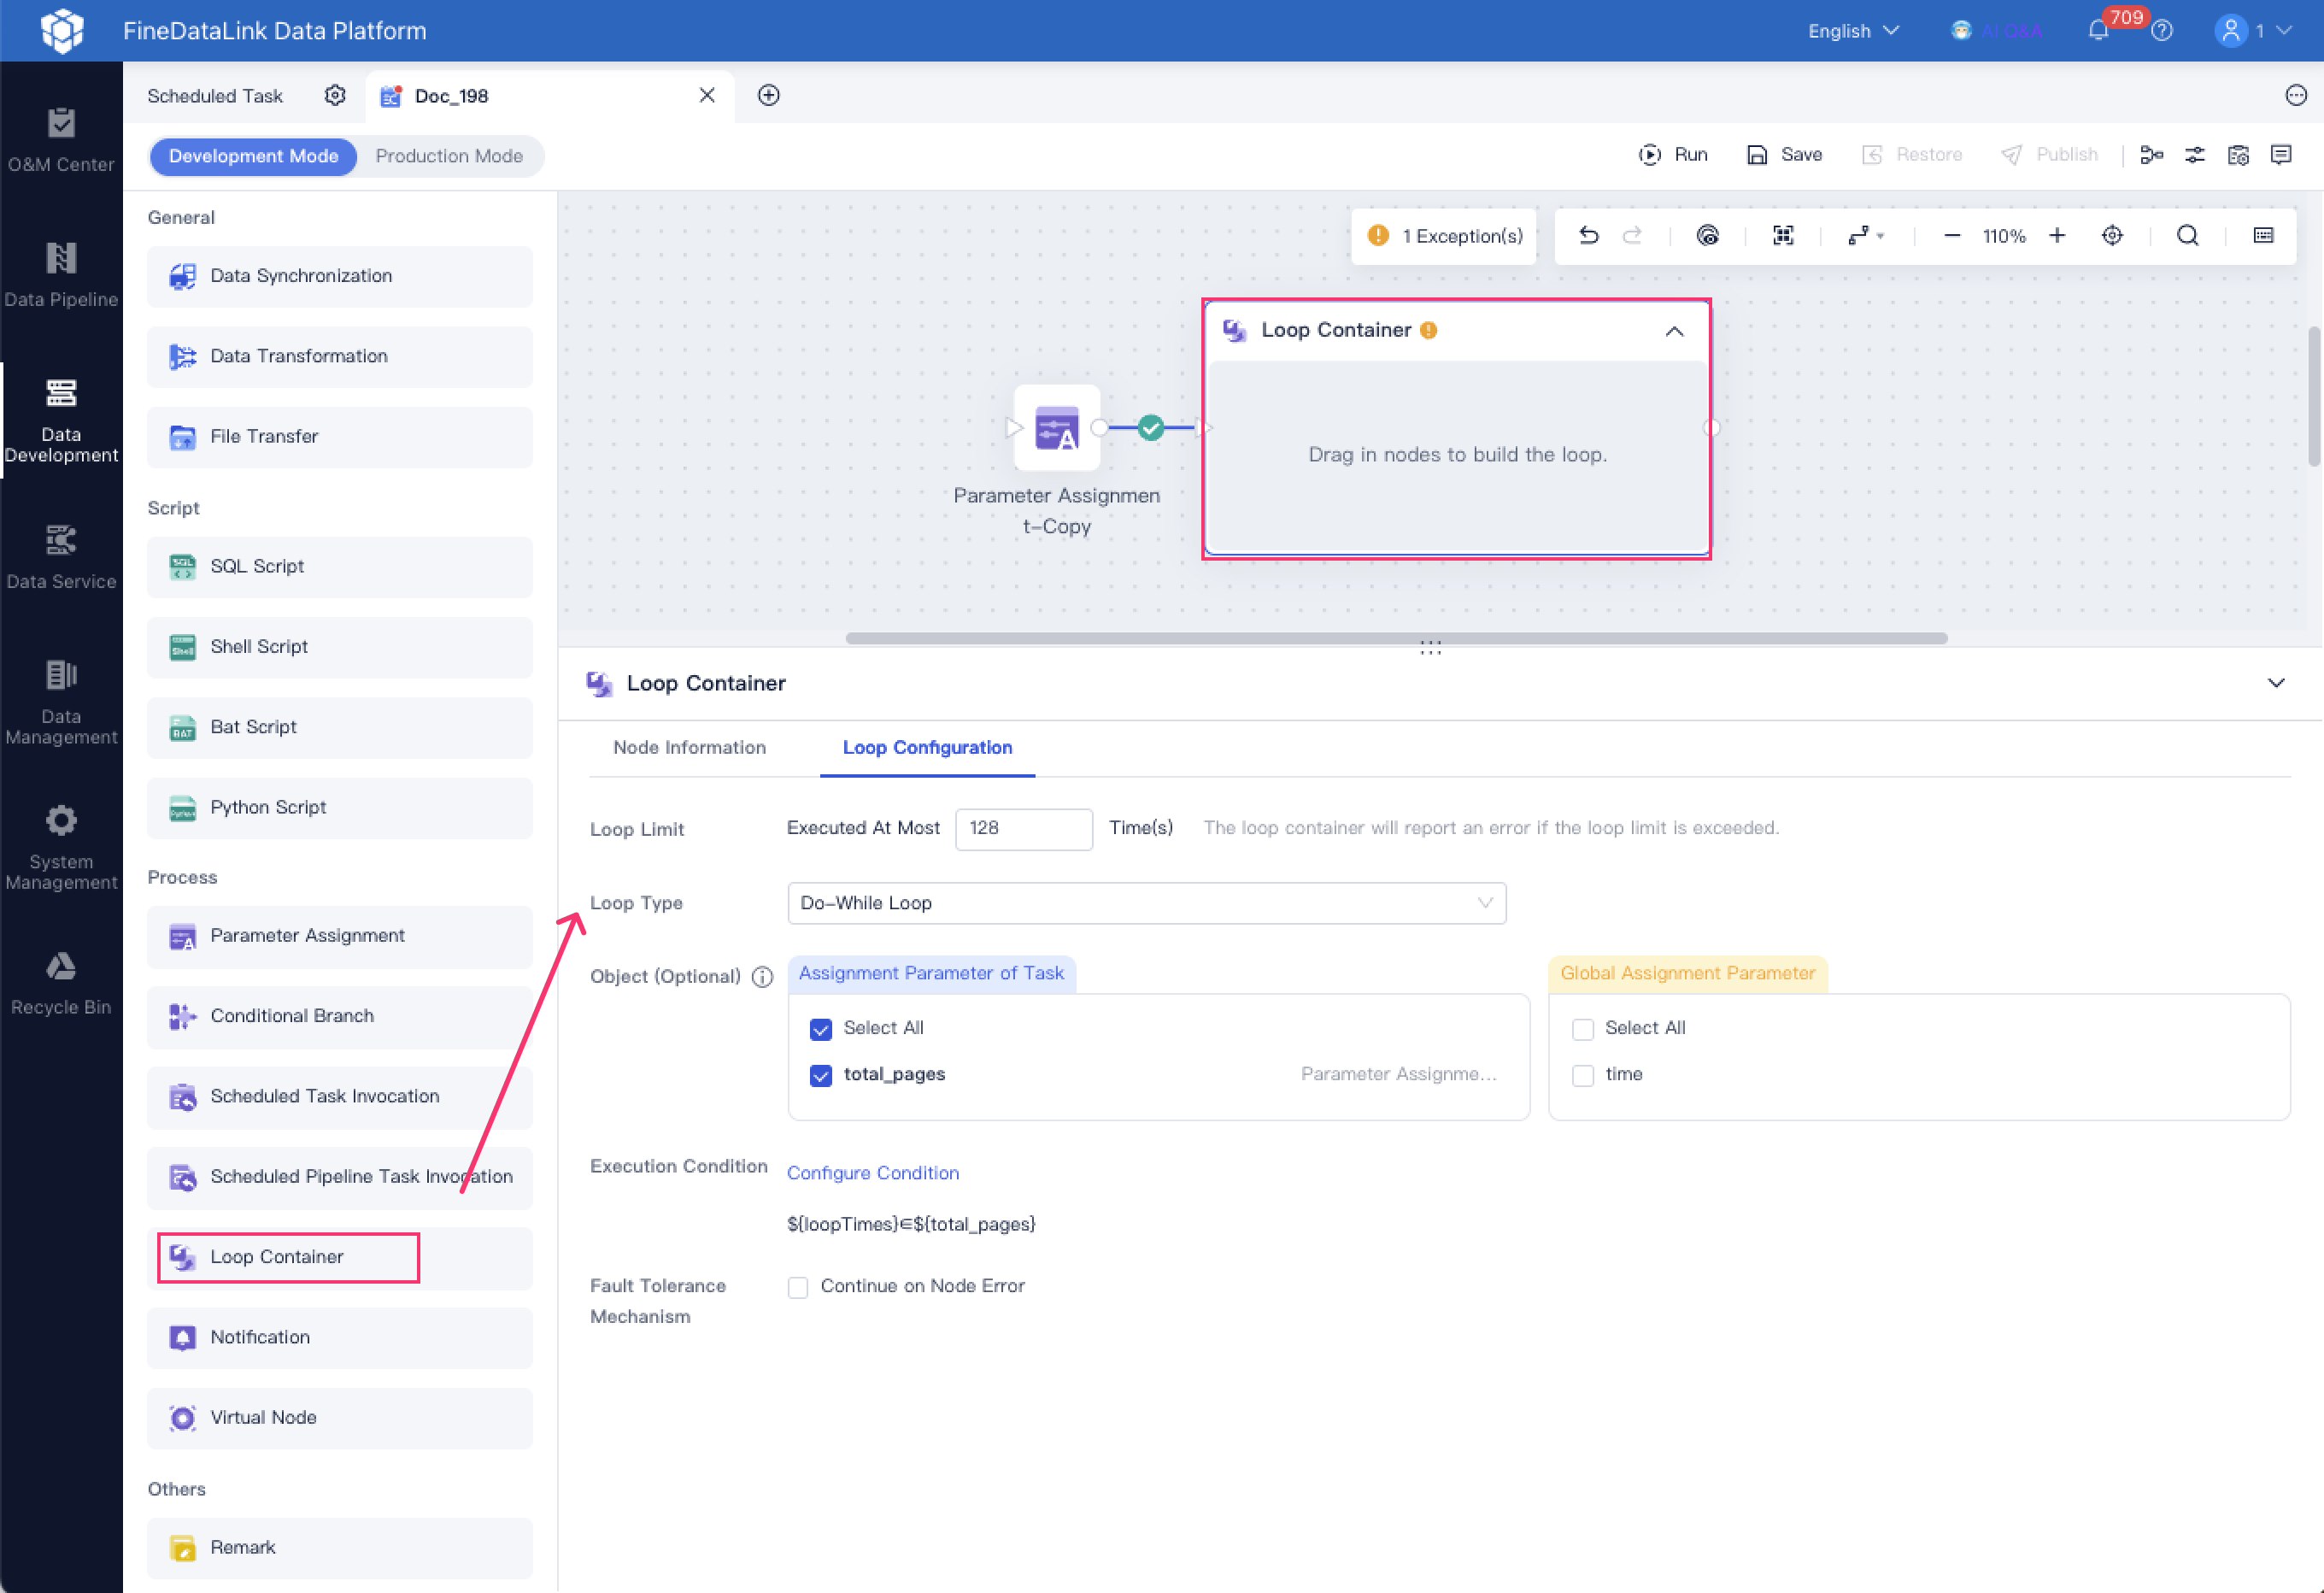2324x1593 pixels.
Task: Open the help question mark icon
Action: click(x=2162, y=31)
